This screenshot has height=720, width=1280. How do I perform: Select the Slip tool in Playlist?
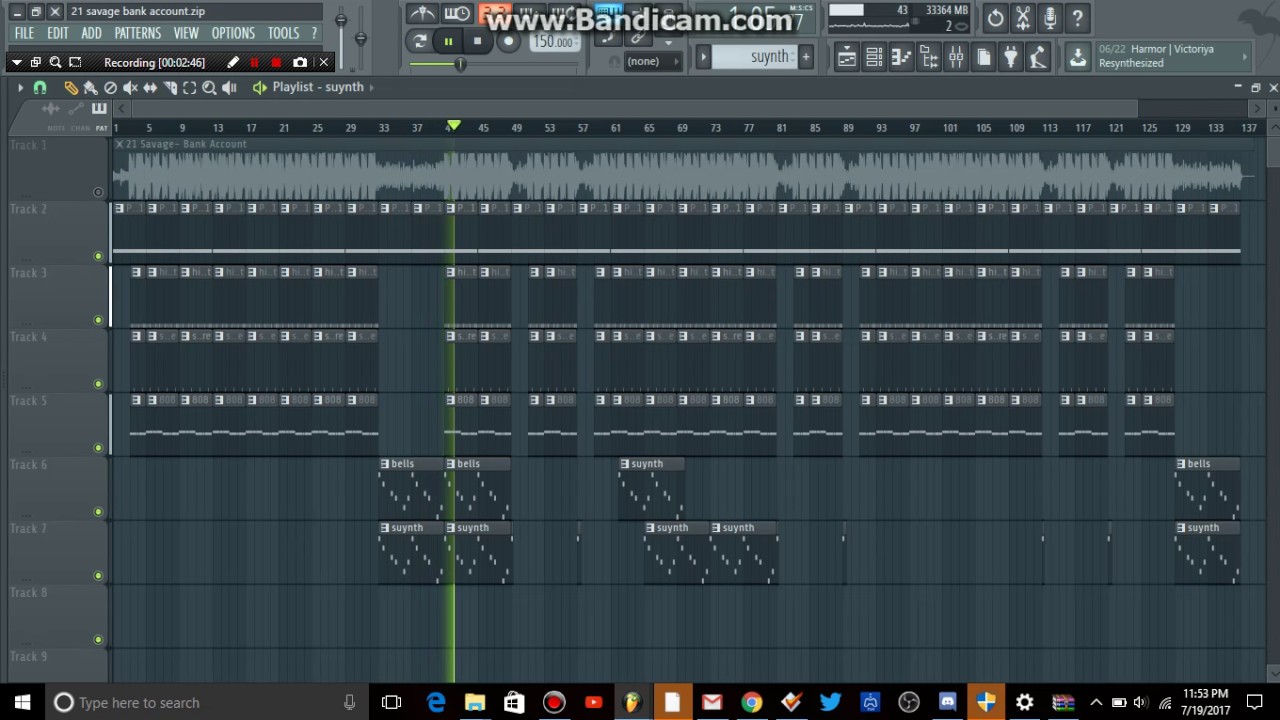click(150, 88)
